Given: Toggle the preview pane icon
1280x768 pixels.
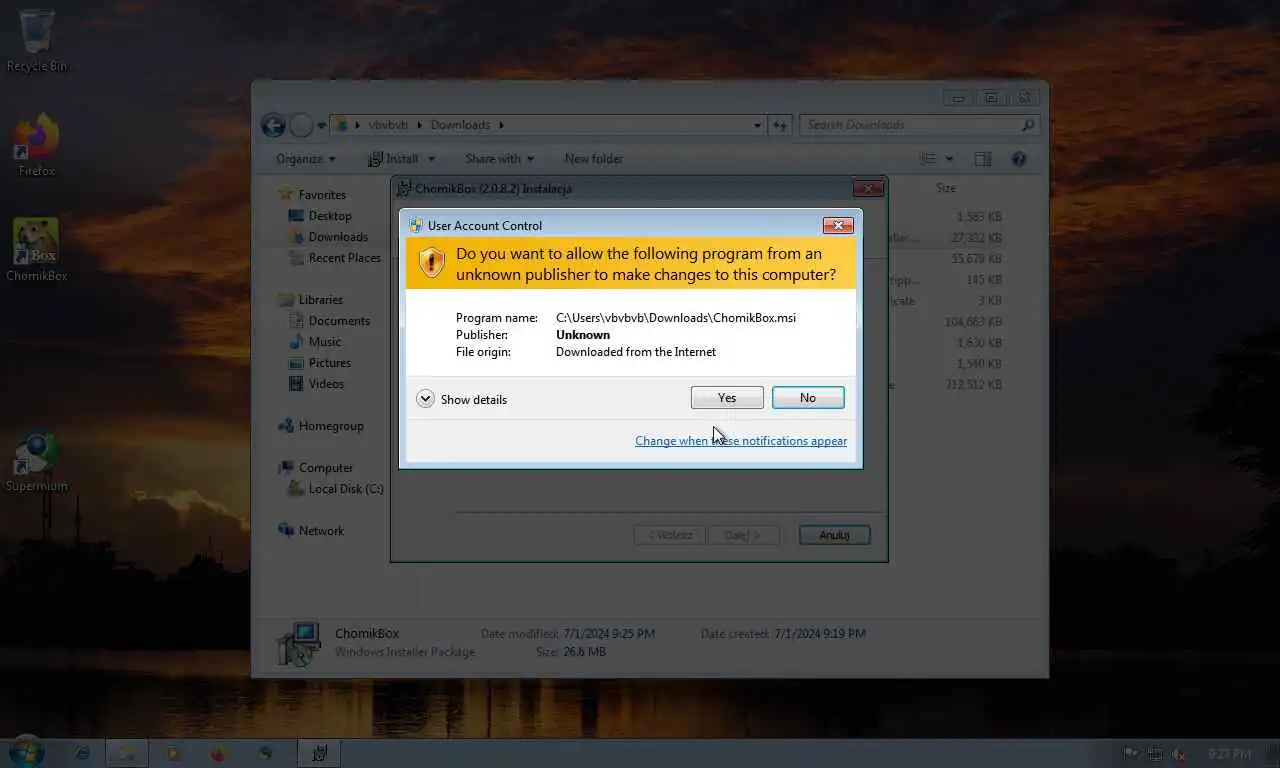Looking at the screenshot, I should coord(983,159).
